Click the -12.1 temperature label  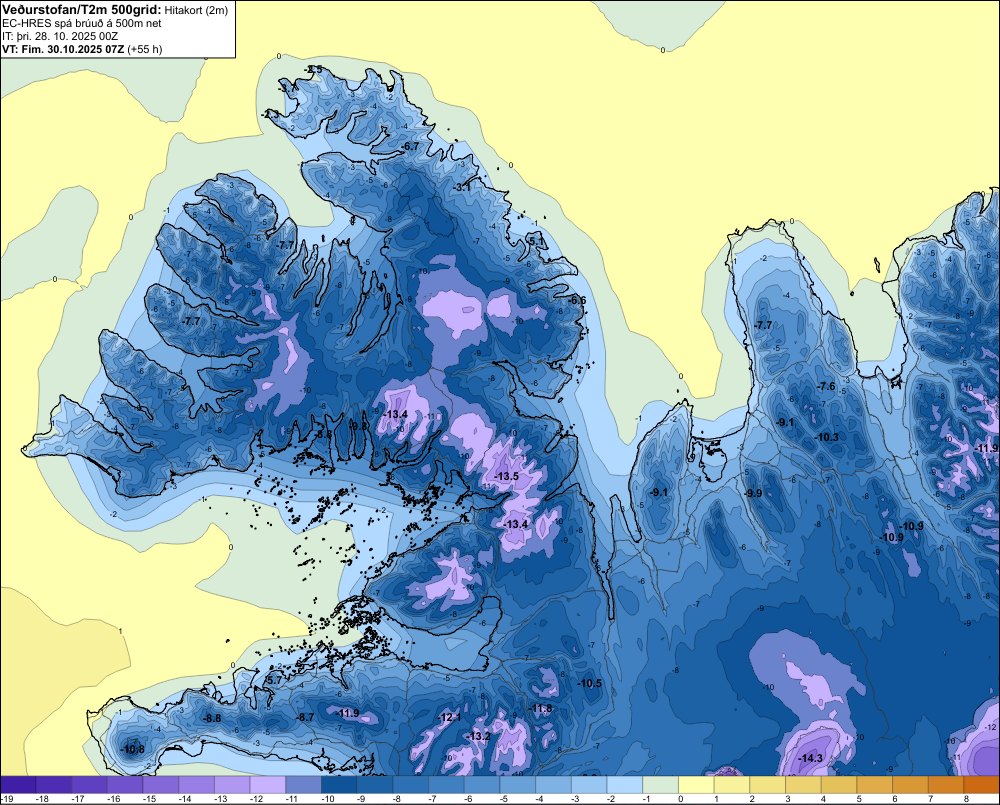point(449,718)
